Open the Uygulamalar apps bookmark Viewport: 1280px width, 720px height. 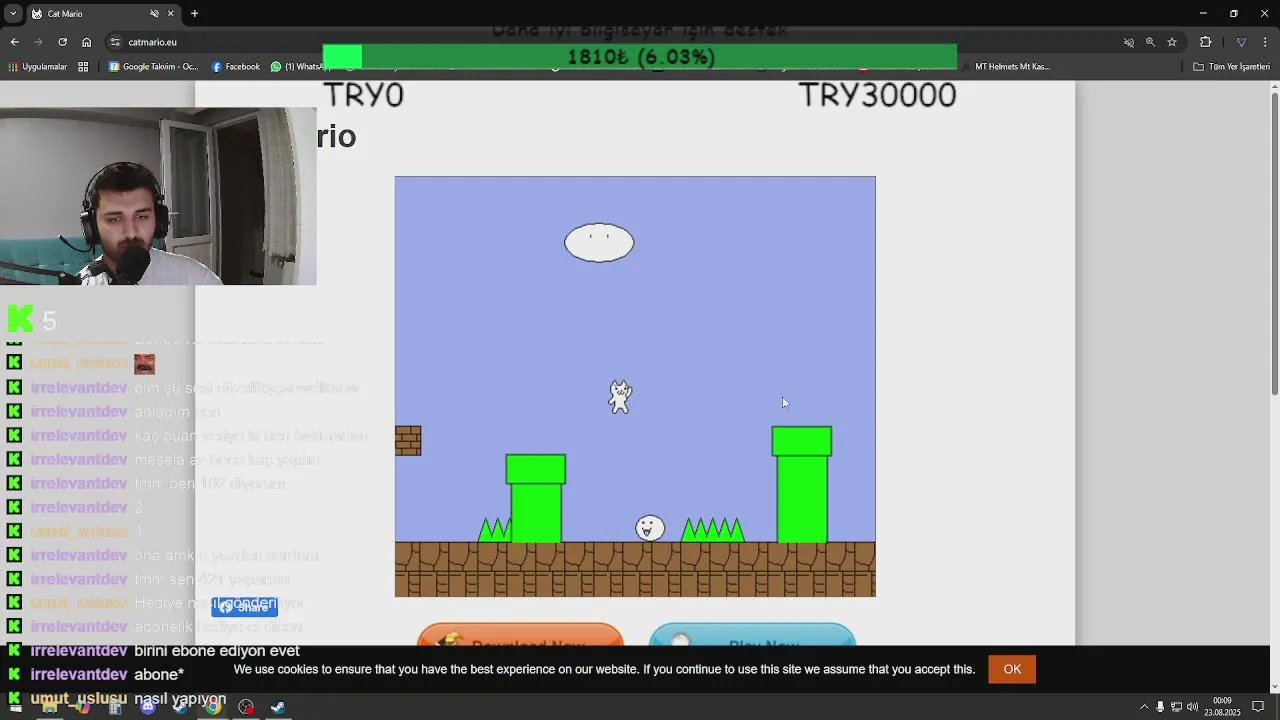click(38, 67)
